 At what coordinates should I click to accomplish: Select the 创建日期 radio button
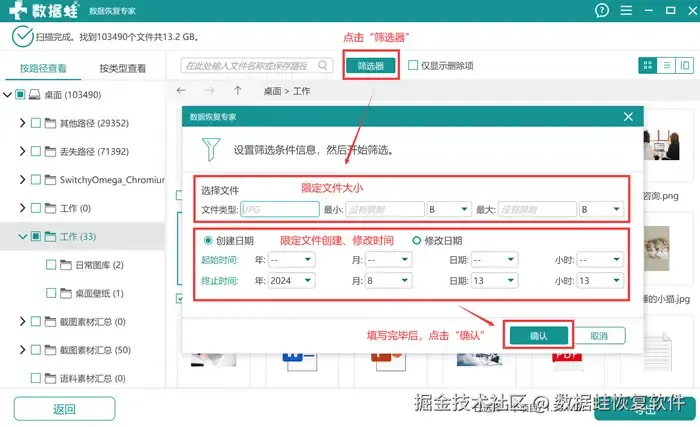click(208, 240)
